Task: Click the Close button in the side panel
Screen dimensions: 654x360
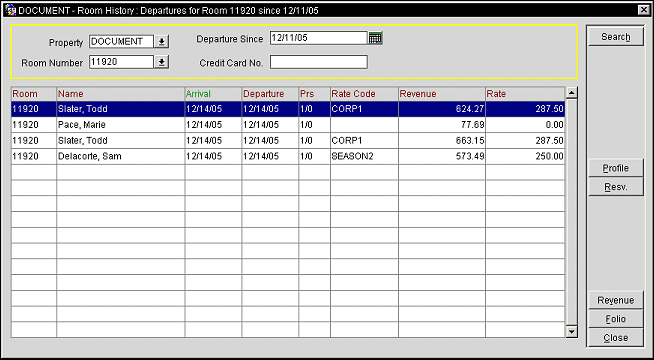Action: tap(616, 337)
